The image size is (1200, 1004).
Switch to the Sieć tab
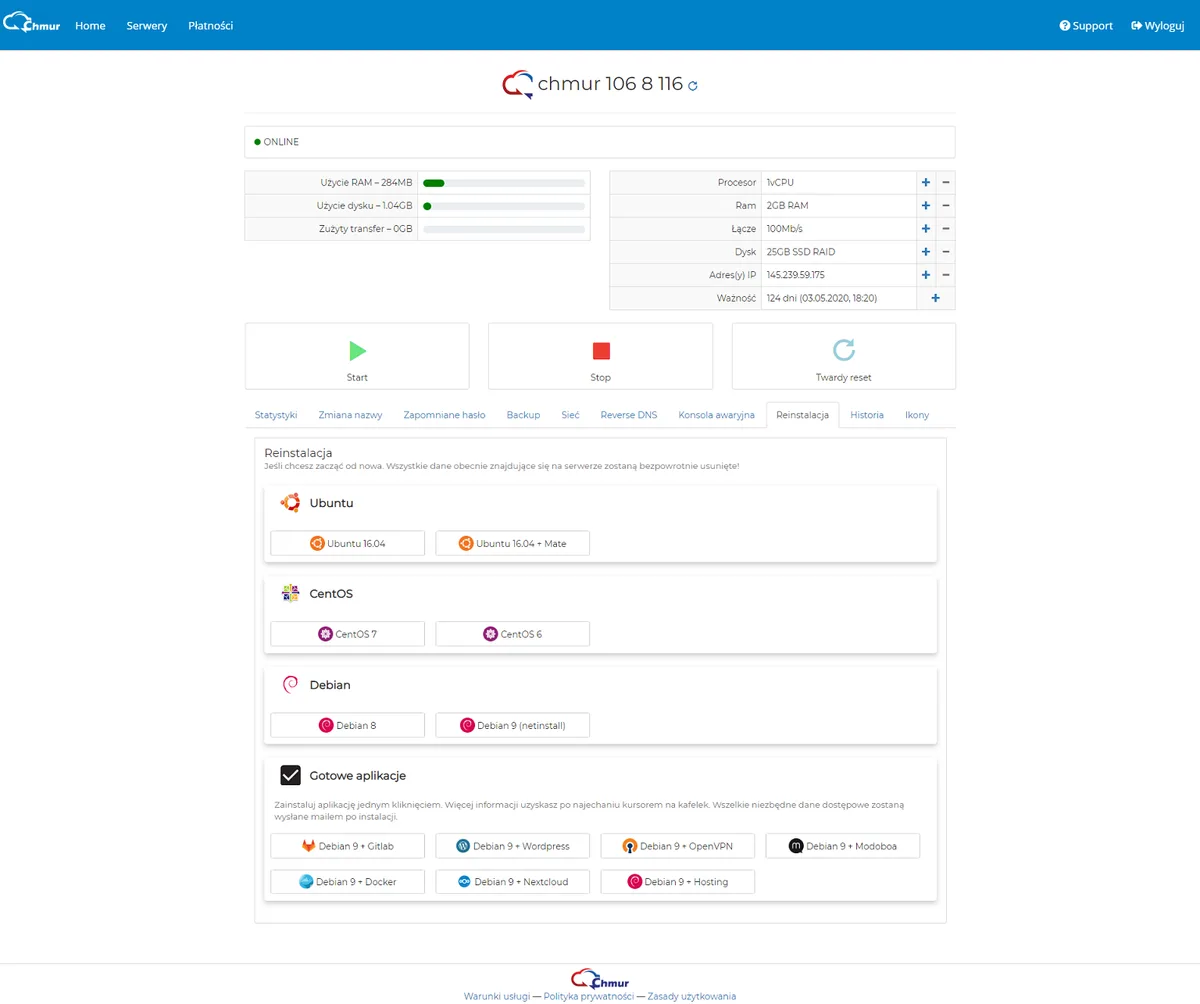tap(570, 415)
